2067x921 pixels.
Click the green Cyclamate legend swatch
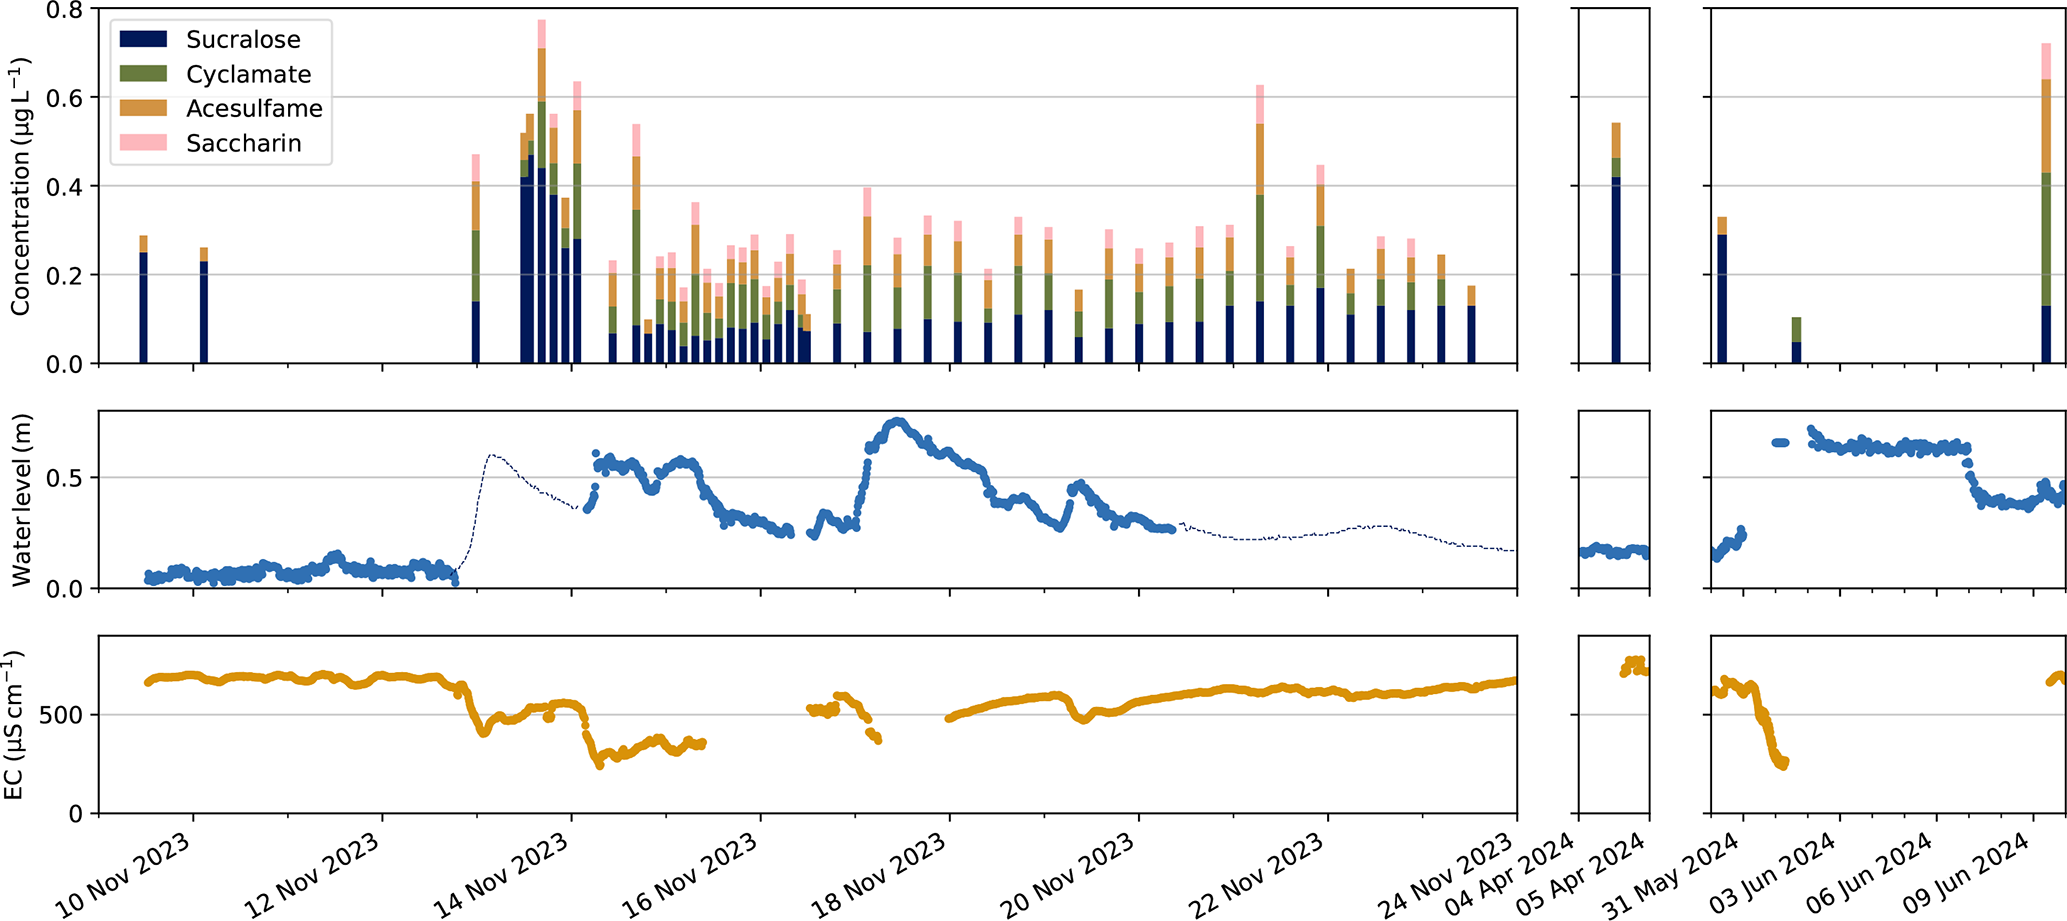coord(143,74)
